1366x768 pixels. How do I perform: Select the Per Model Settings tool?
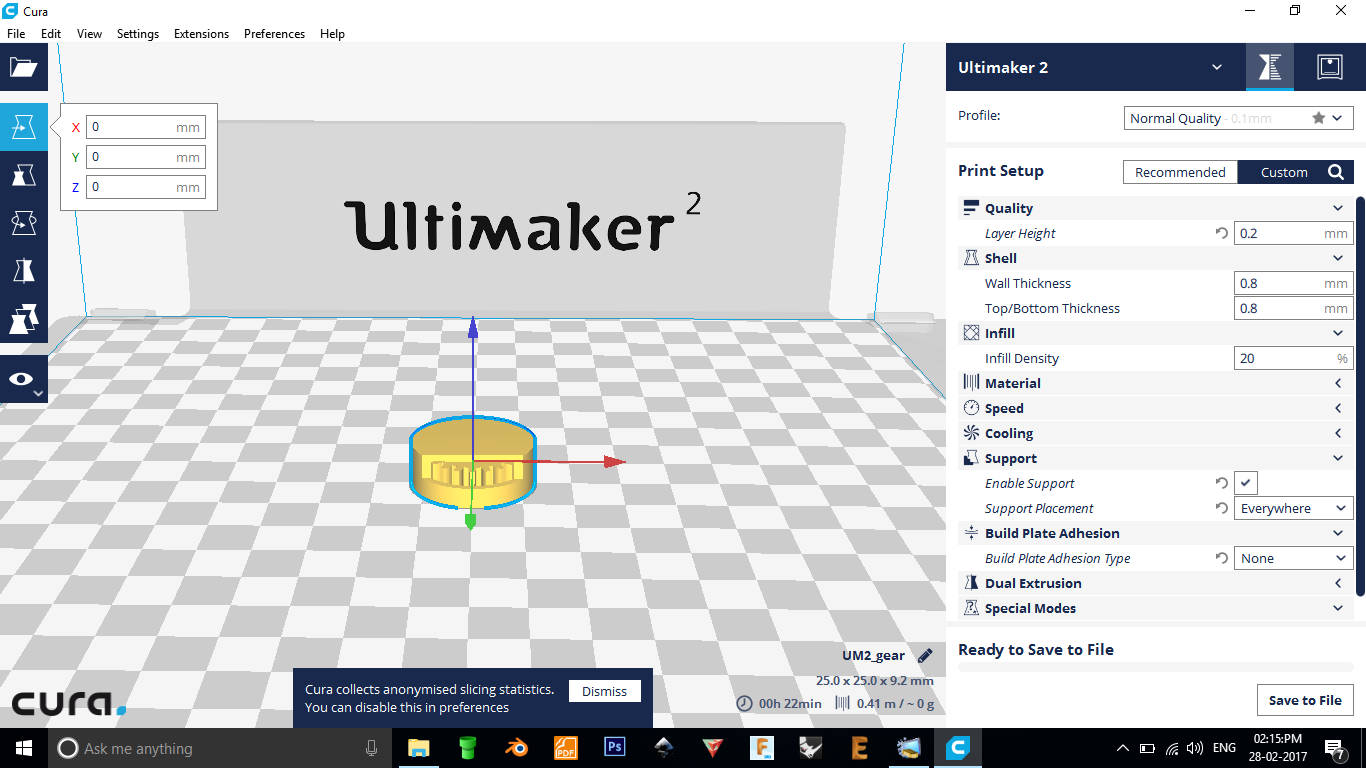point(23,319)
